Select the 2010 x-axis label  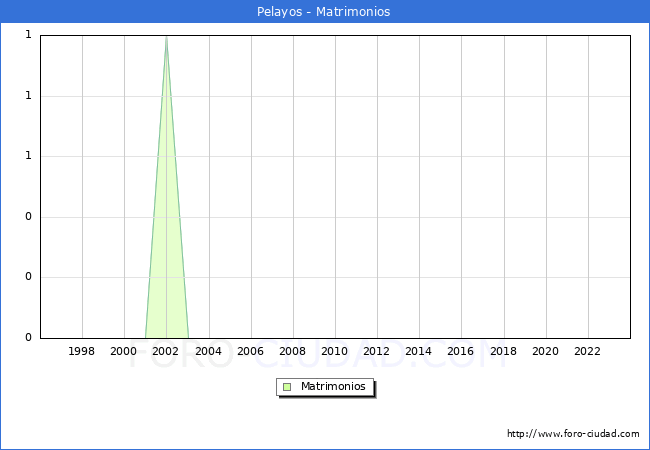334,351
